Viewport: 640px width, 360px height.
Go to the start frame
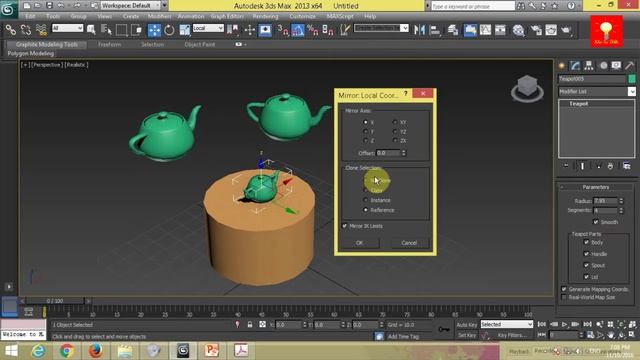tap(542, 324)
